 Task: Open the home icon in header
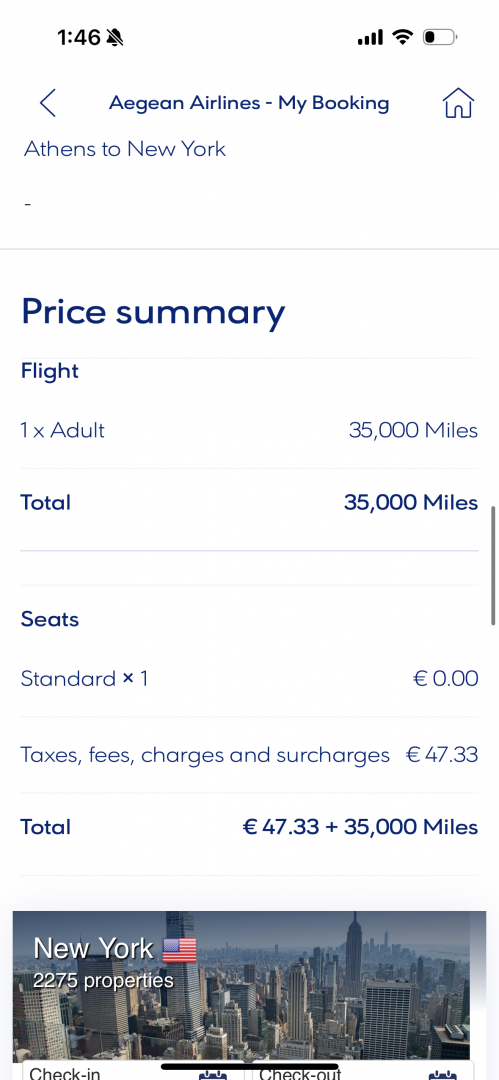[x=458, y=103]
